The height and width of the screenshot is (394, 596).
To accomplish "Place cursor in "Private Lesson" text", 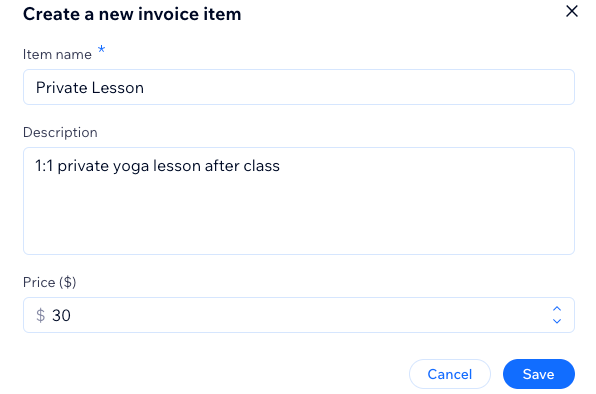I will [x=90, y=88].
